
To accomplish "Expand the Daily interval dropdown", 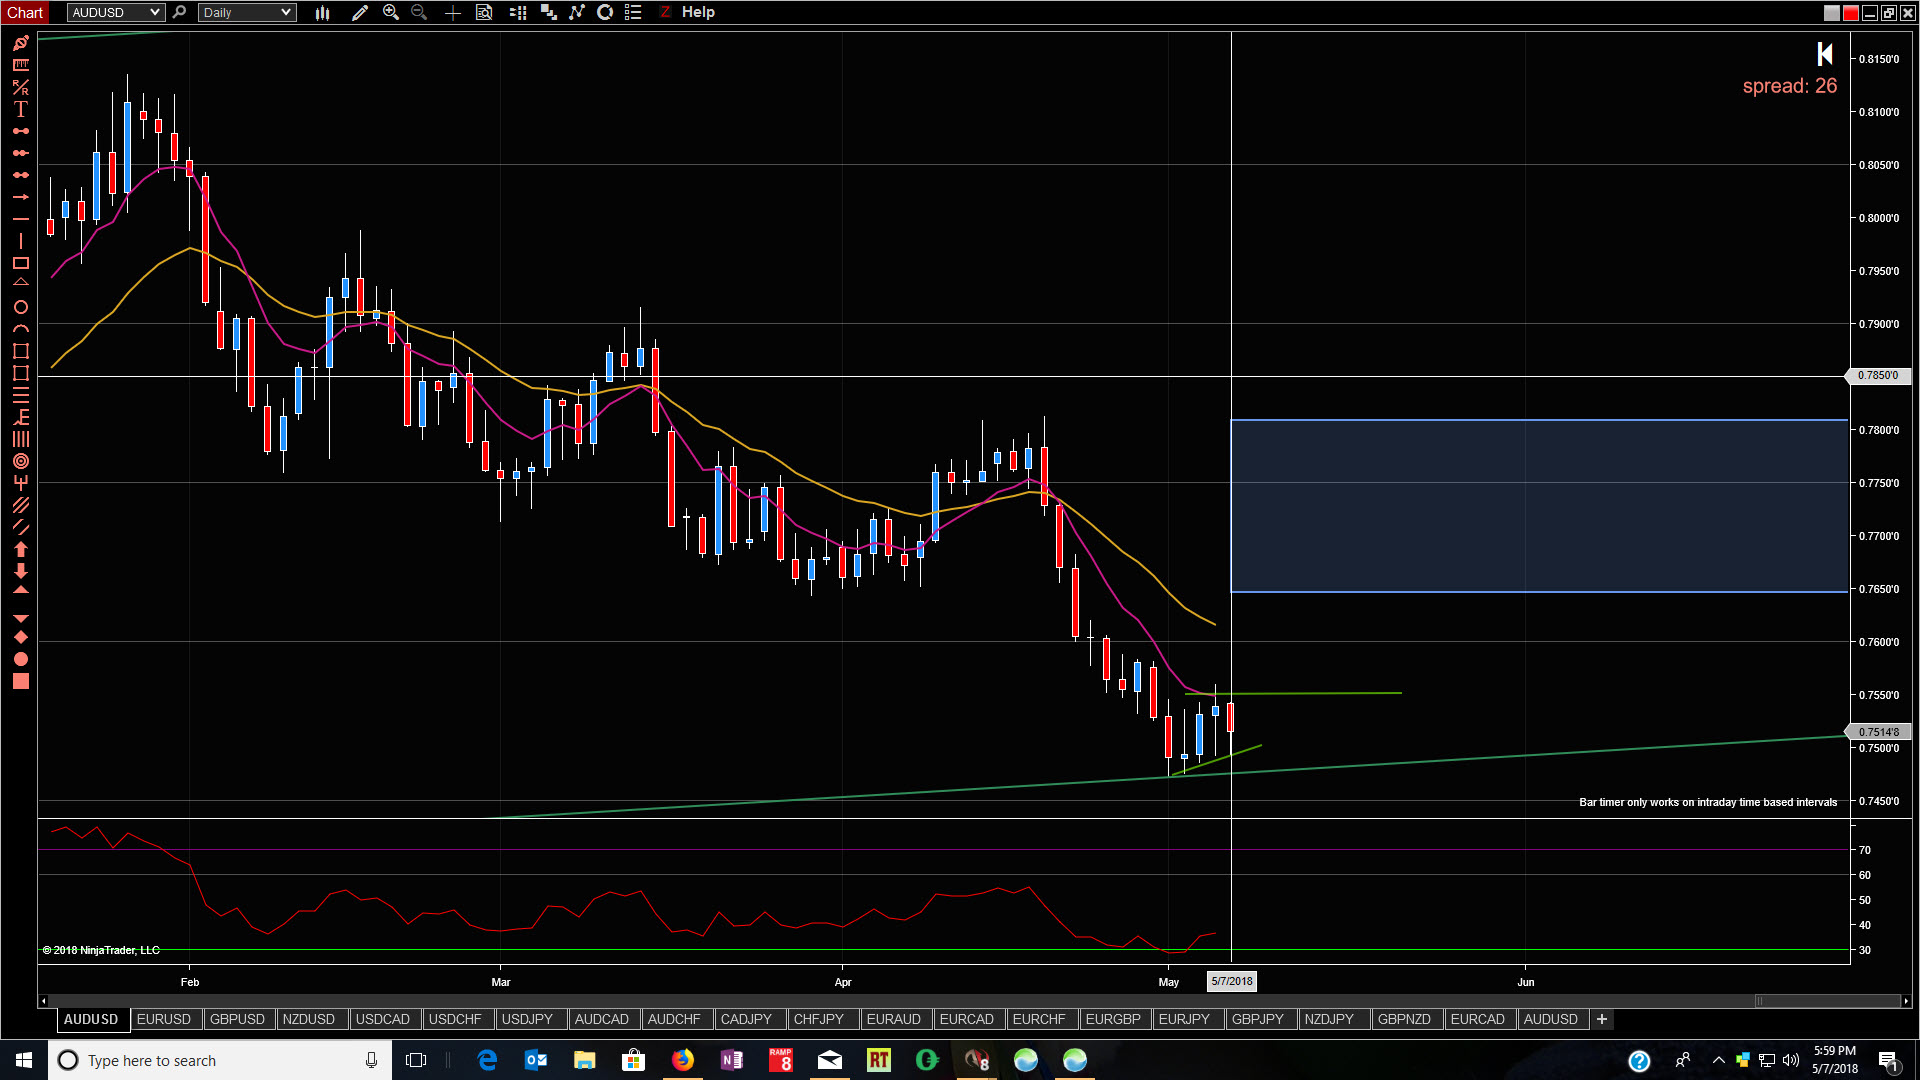I will 286,12.
